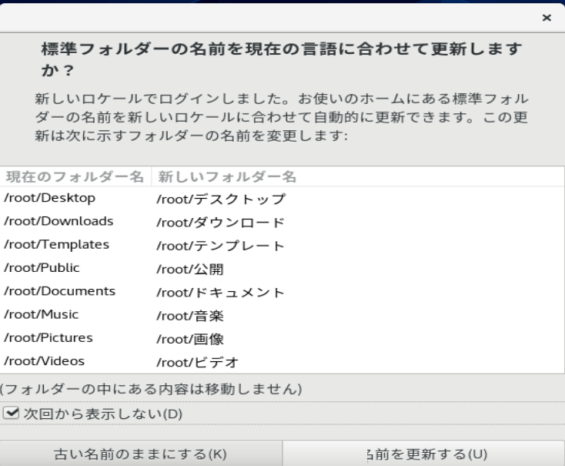The width and height of the screenshot is (565, 466).
Task: Select the /root/Templates row
Action: [282, 245]
